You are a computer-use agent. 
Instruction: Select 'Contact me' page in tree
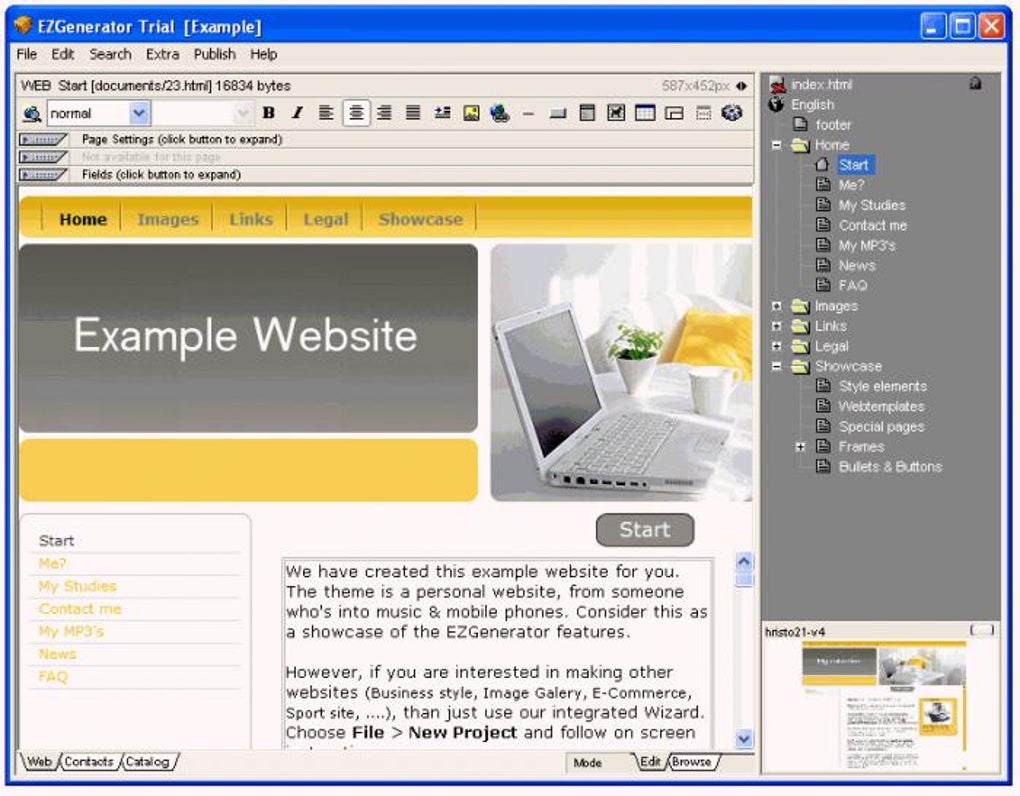(x=872, y=226)
